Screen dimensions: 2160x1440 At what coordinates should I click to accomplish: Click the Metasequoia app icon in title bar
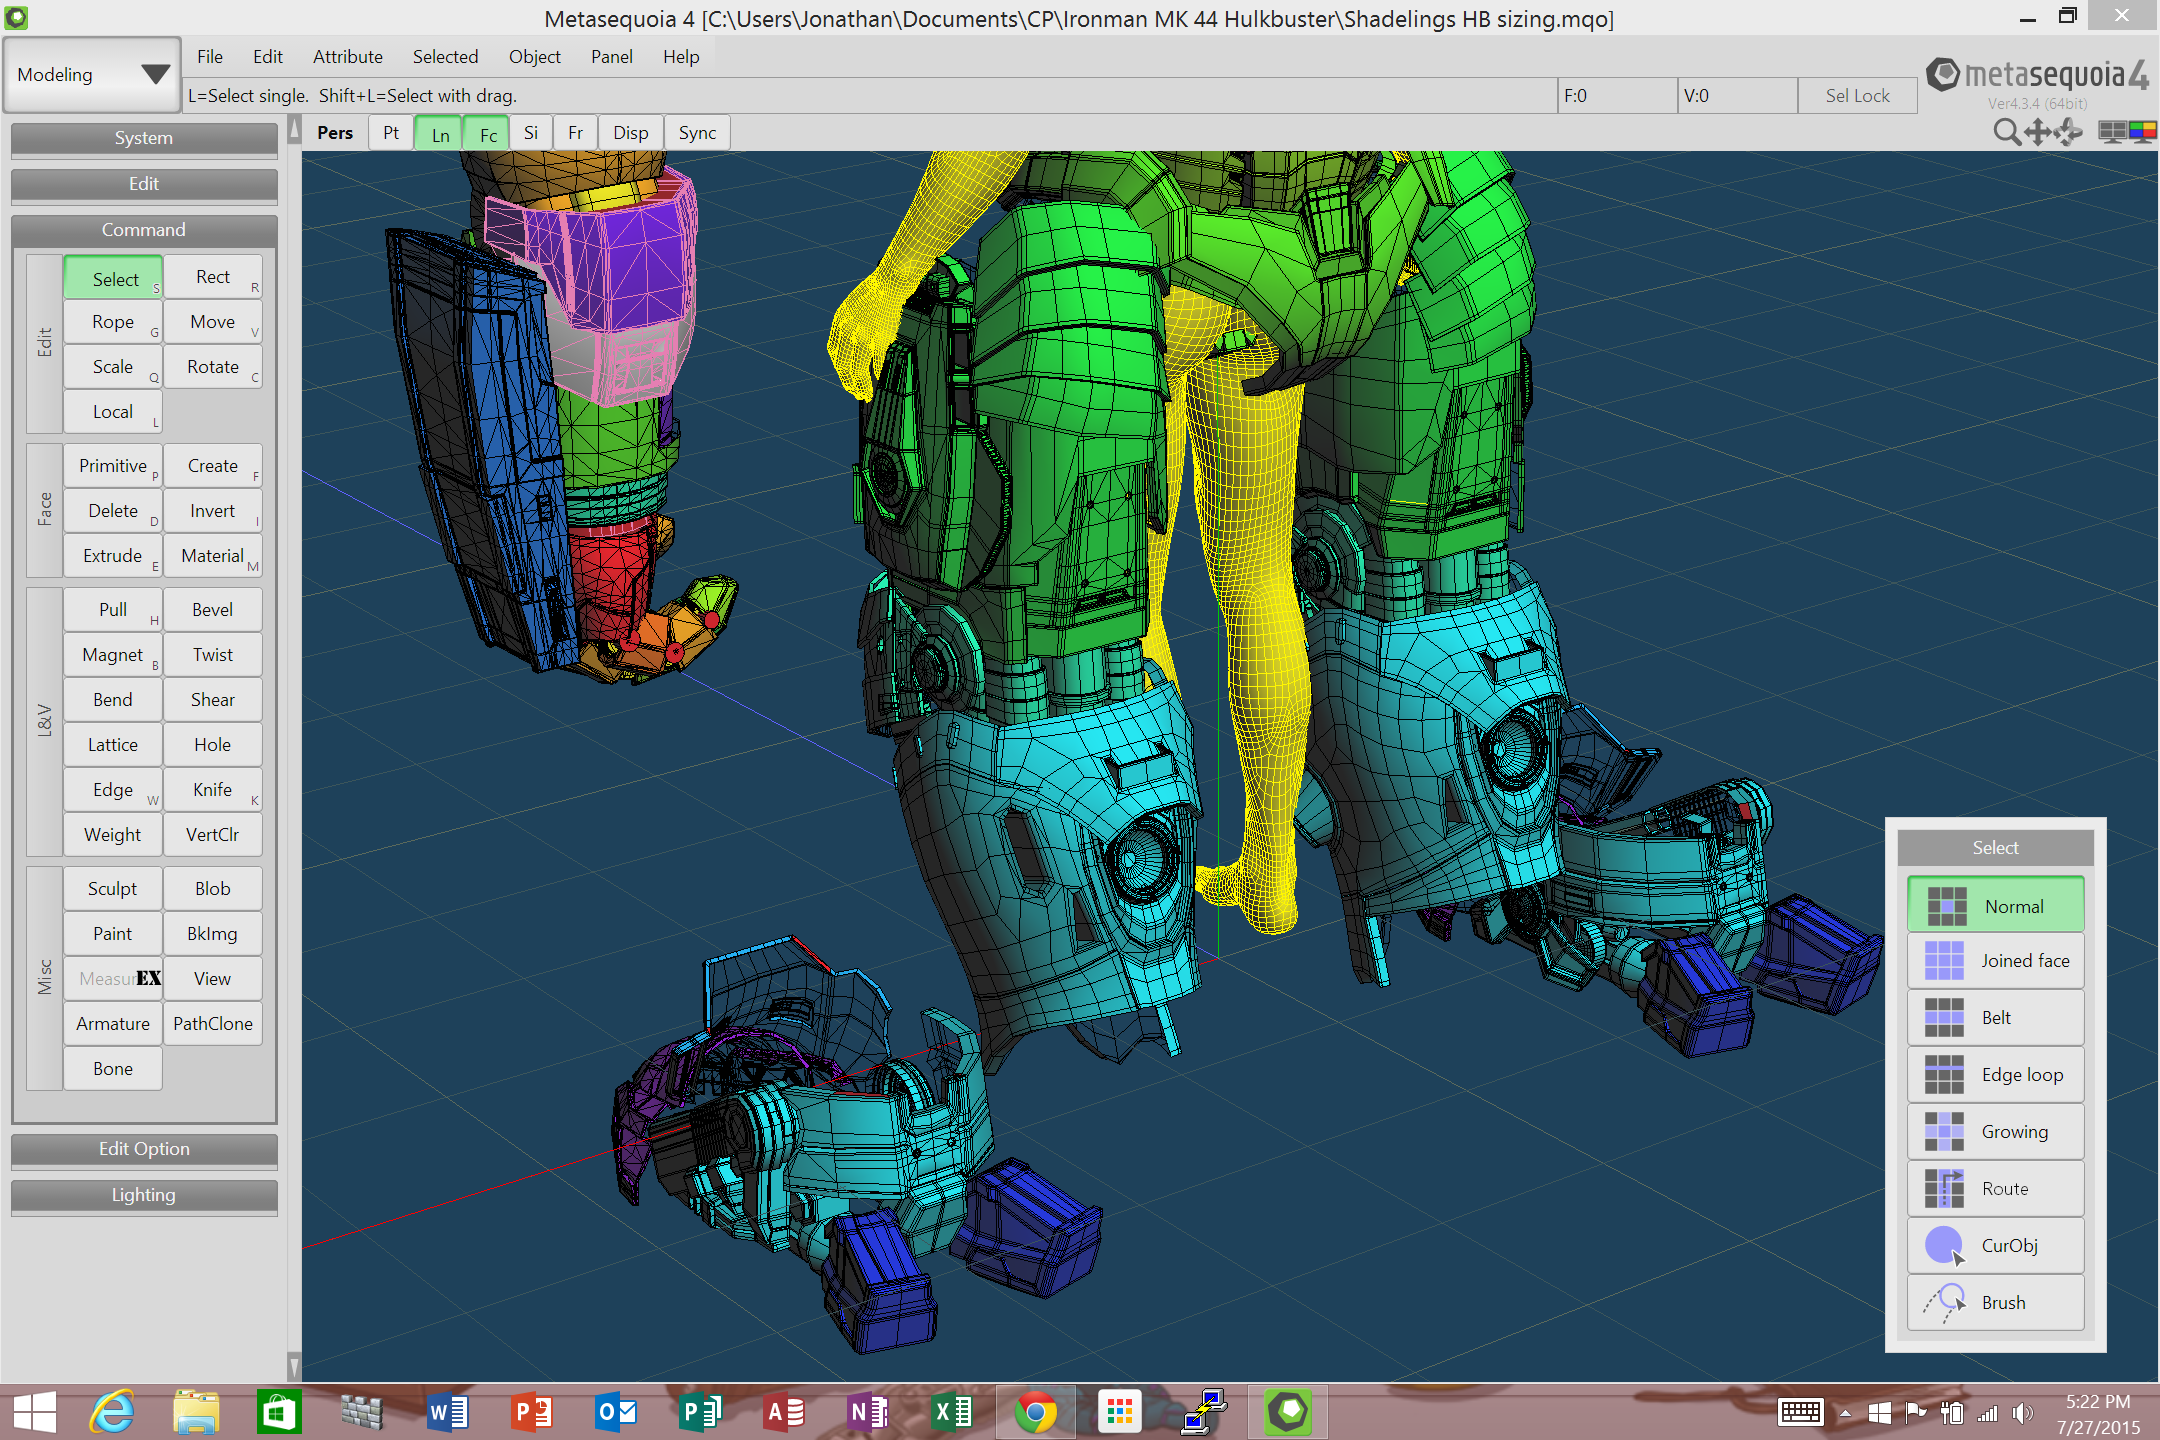(x=16, y=17)
